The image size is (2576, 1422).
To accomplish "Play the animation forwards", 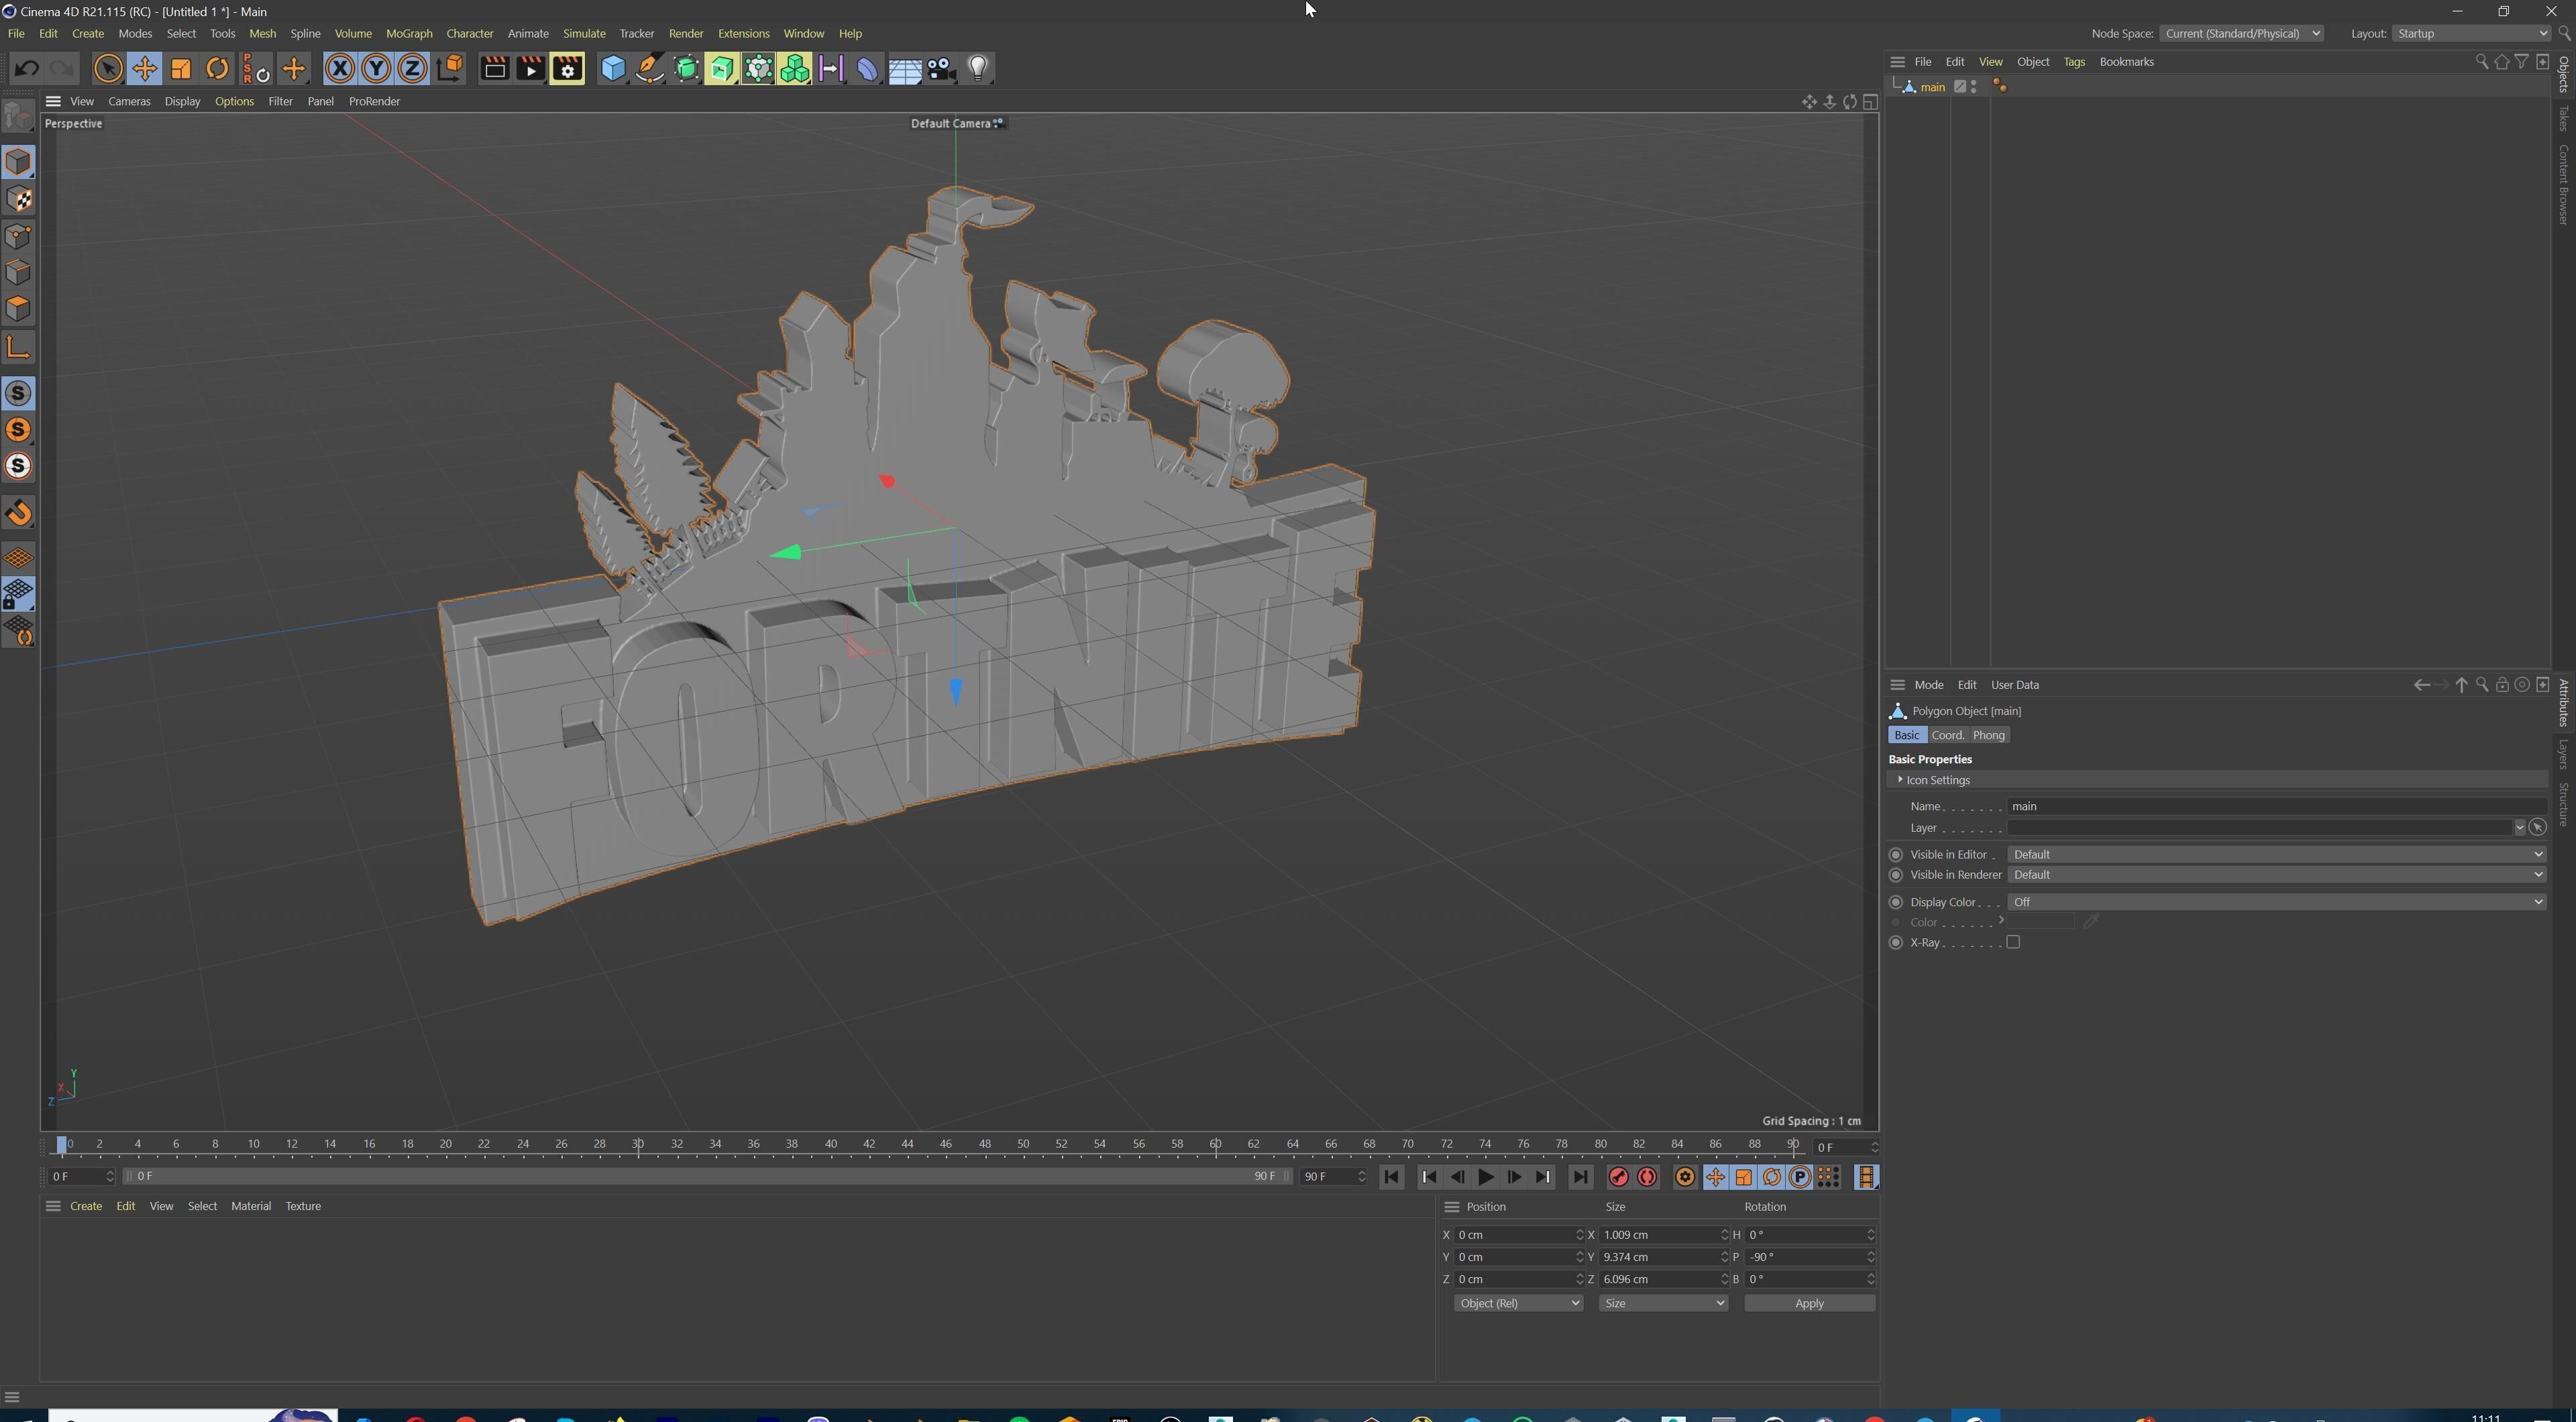I will click(1486, 1177).
